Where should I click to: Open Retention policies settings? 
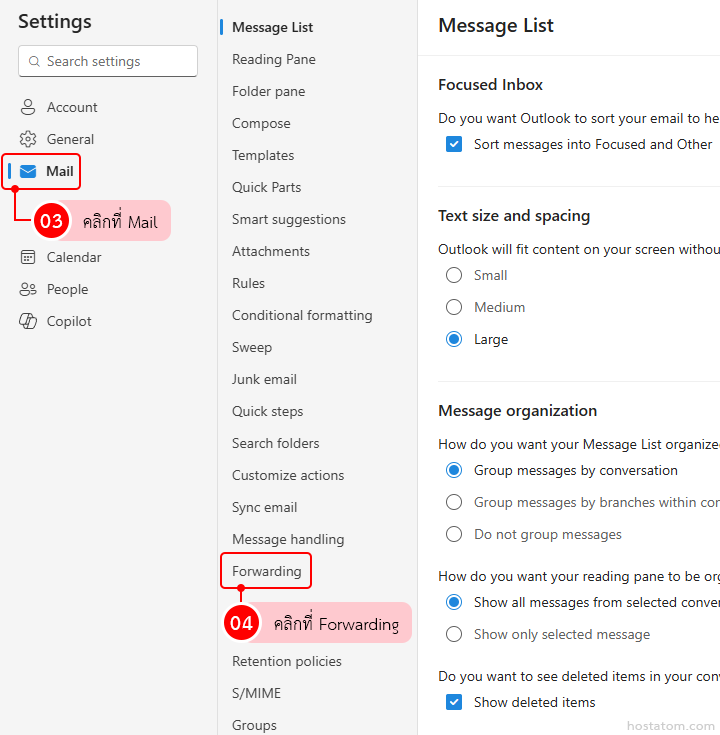pyautogui.click(x=287, y=661)
